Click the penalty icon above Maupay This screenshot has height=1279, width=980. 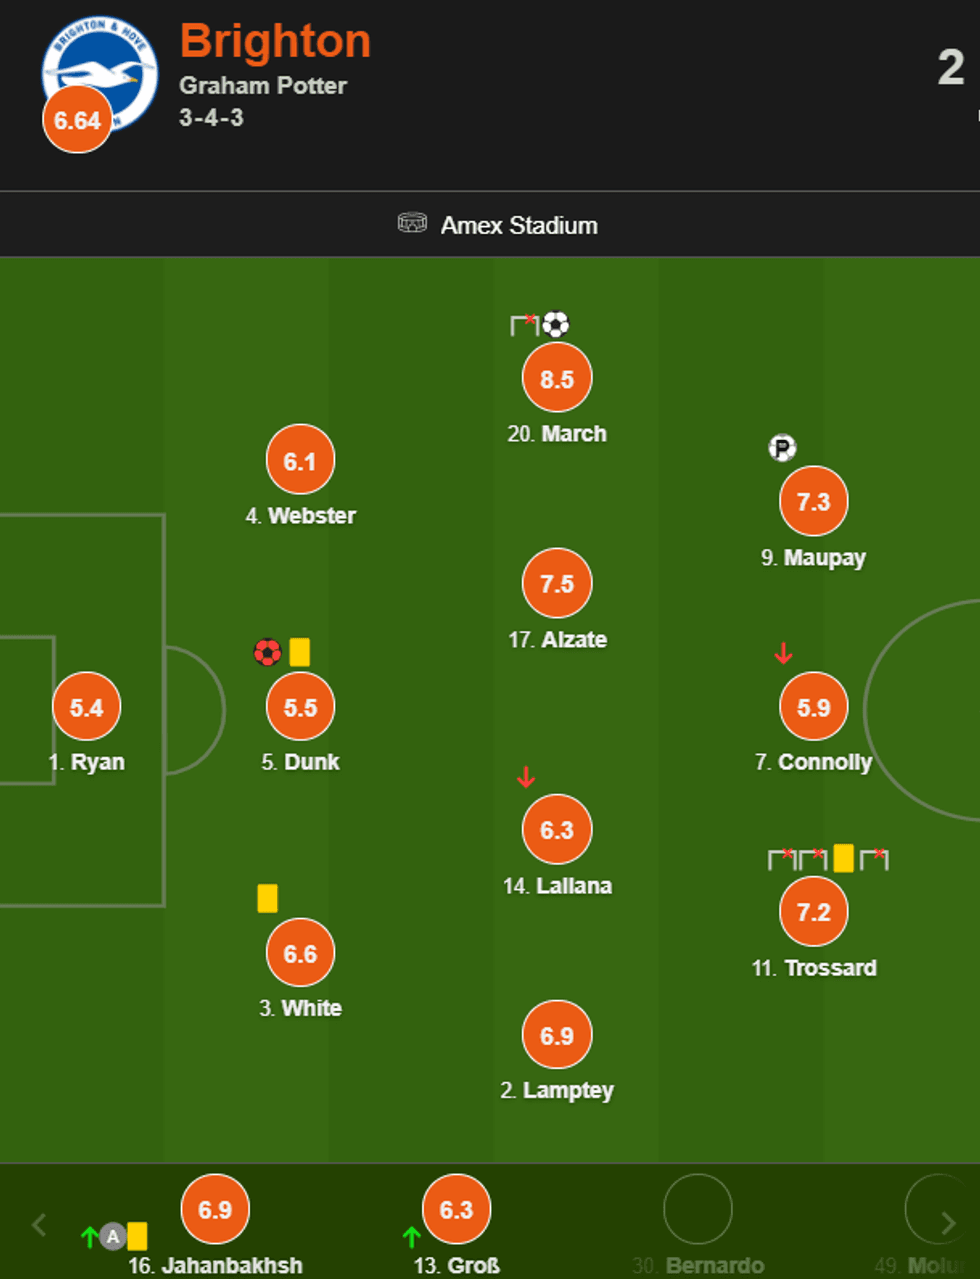pyautogui.click(x=782, y=448)
